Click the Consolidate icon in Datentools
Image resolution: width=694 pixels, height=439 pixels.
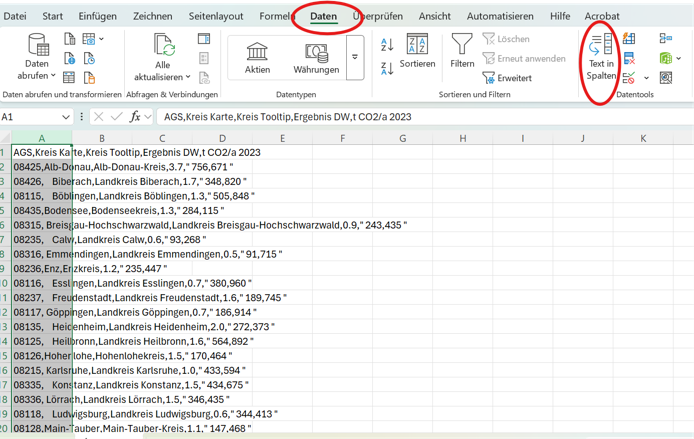pos(666,39)
